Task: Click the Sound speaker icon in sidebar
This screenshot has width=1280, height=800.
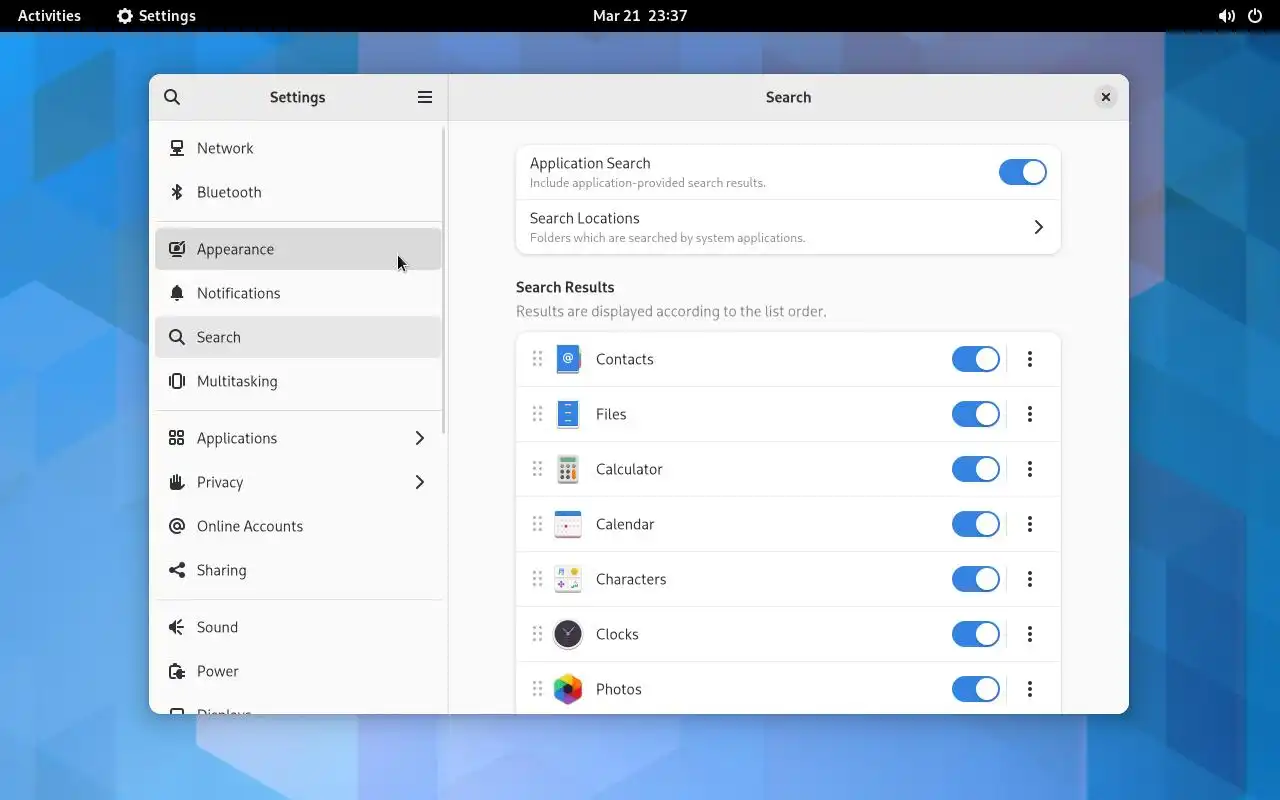Action: click(x=177, y=627)
